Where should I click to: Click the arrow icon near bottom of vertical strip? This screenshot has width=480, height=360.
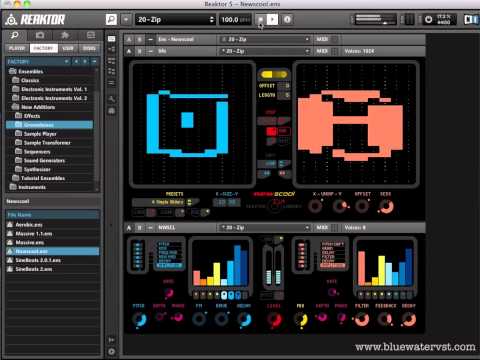pyautogui.click(x=111, y=340)
